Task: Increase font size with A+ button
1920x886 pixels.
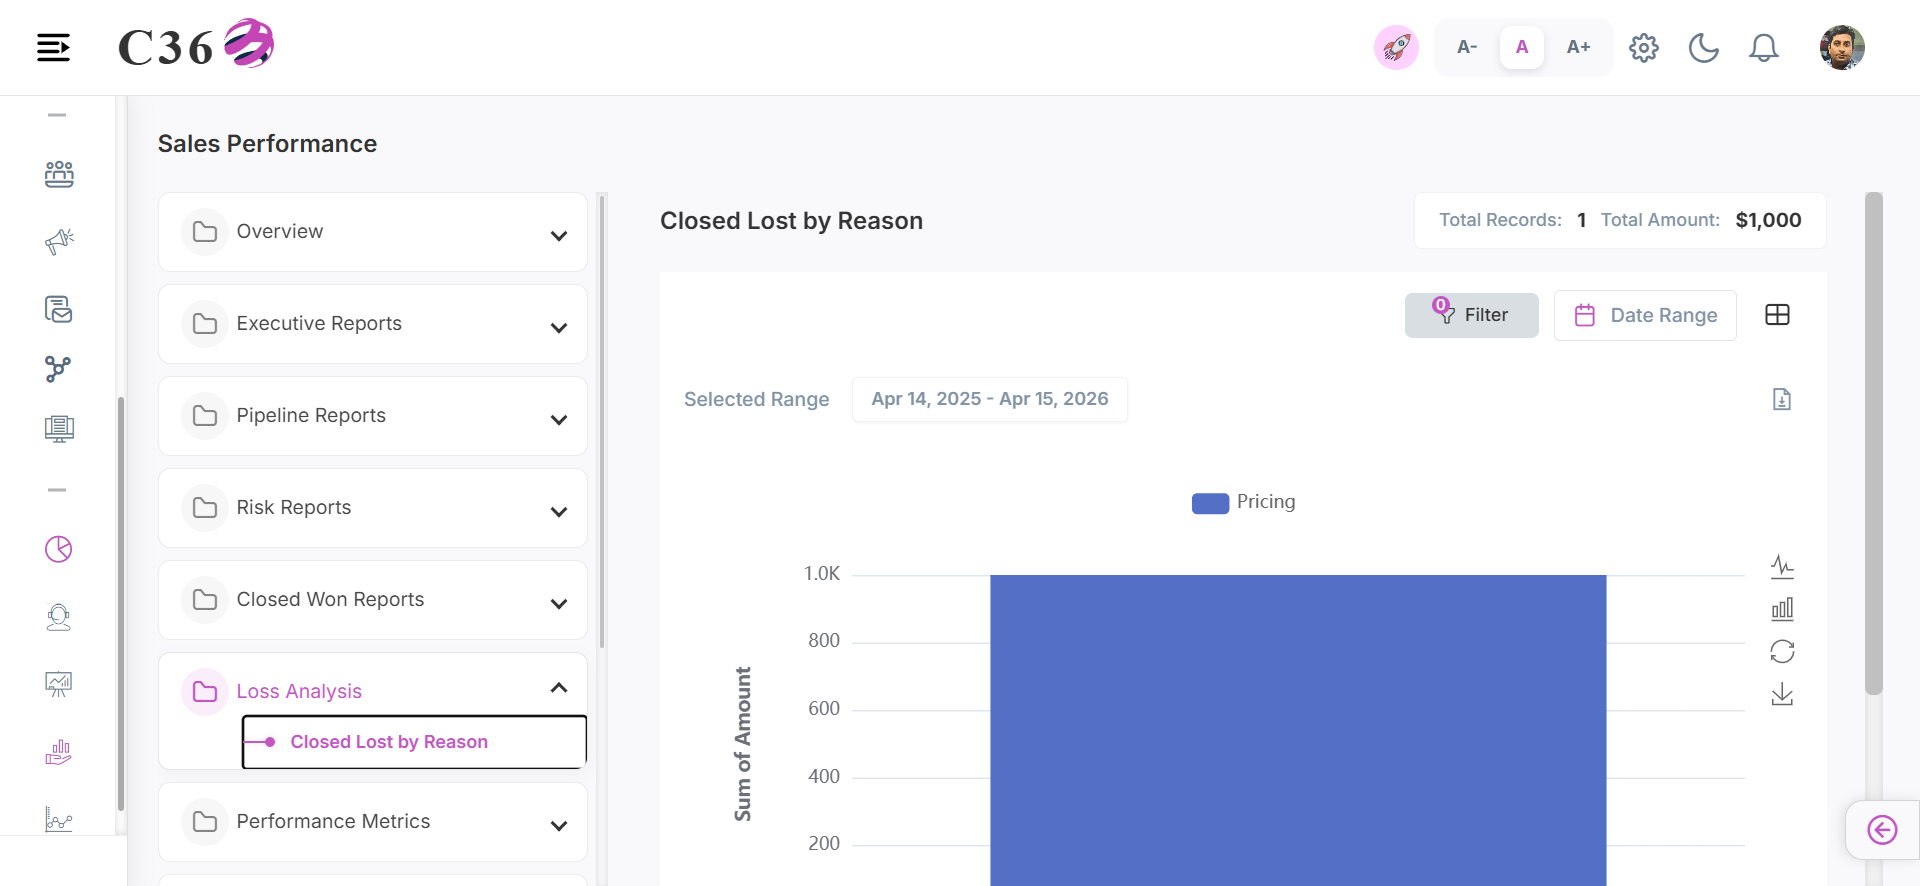Action: tap(1578, 47)
